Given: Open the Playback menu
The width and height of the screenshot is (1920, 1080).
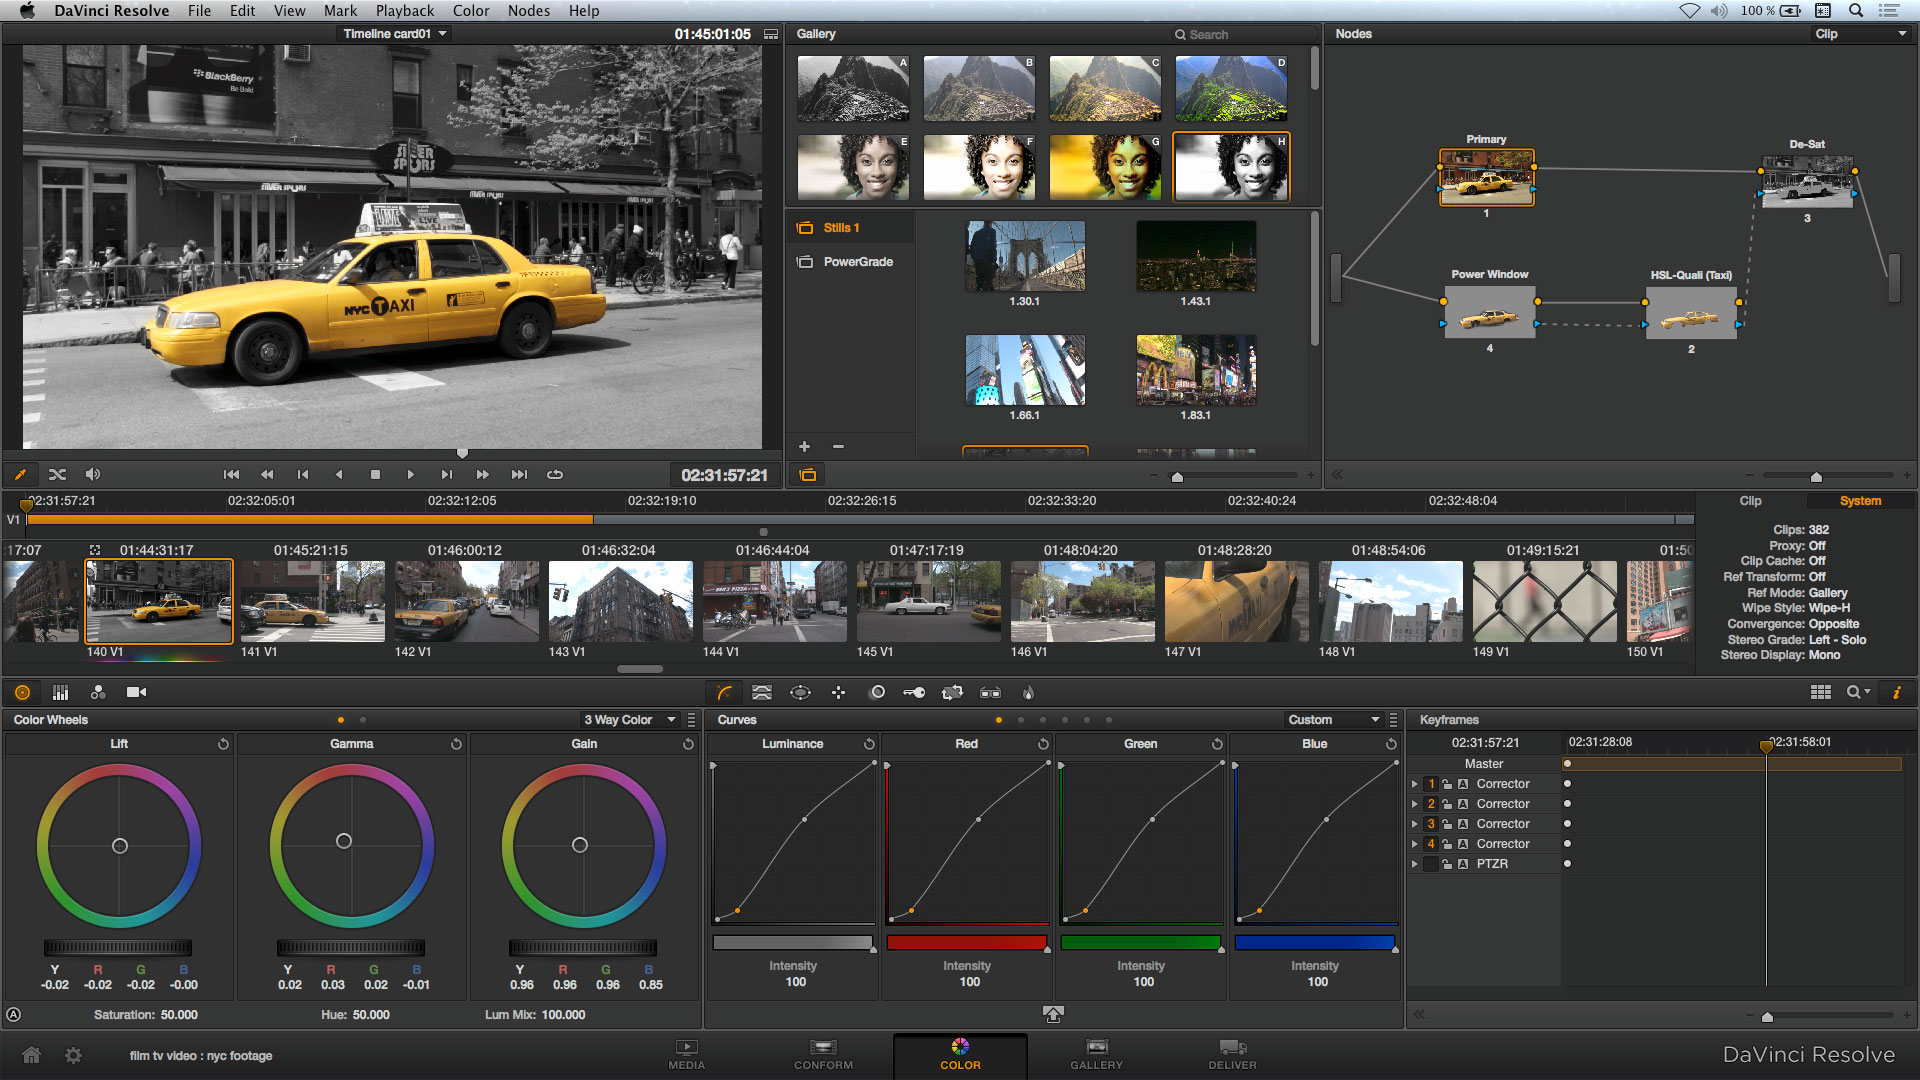Looking at the screenshot, I should point(404,11).
